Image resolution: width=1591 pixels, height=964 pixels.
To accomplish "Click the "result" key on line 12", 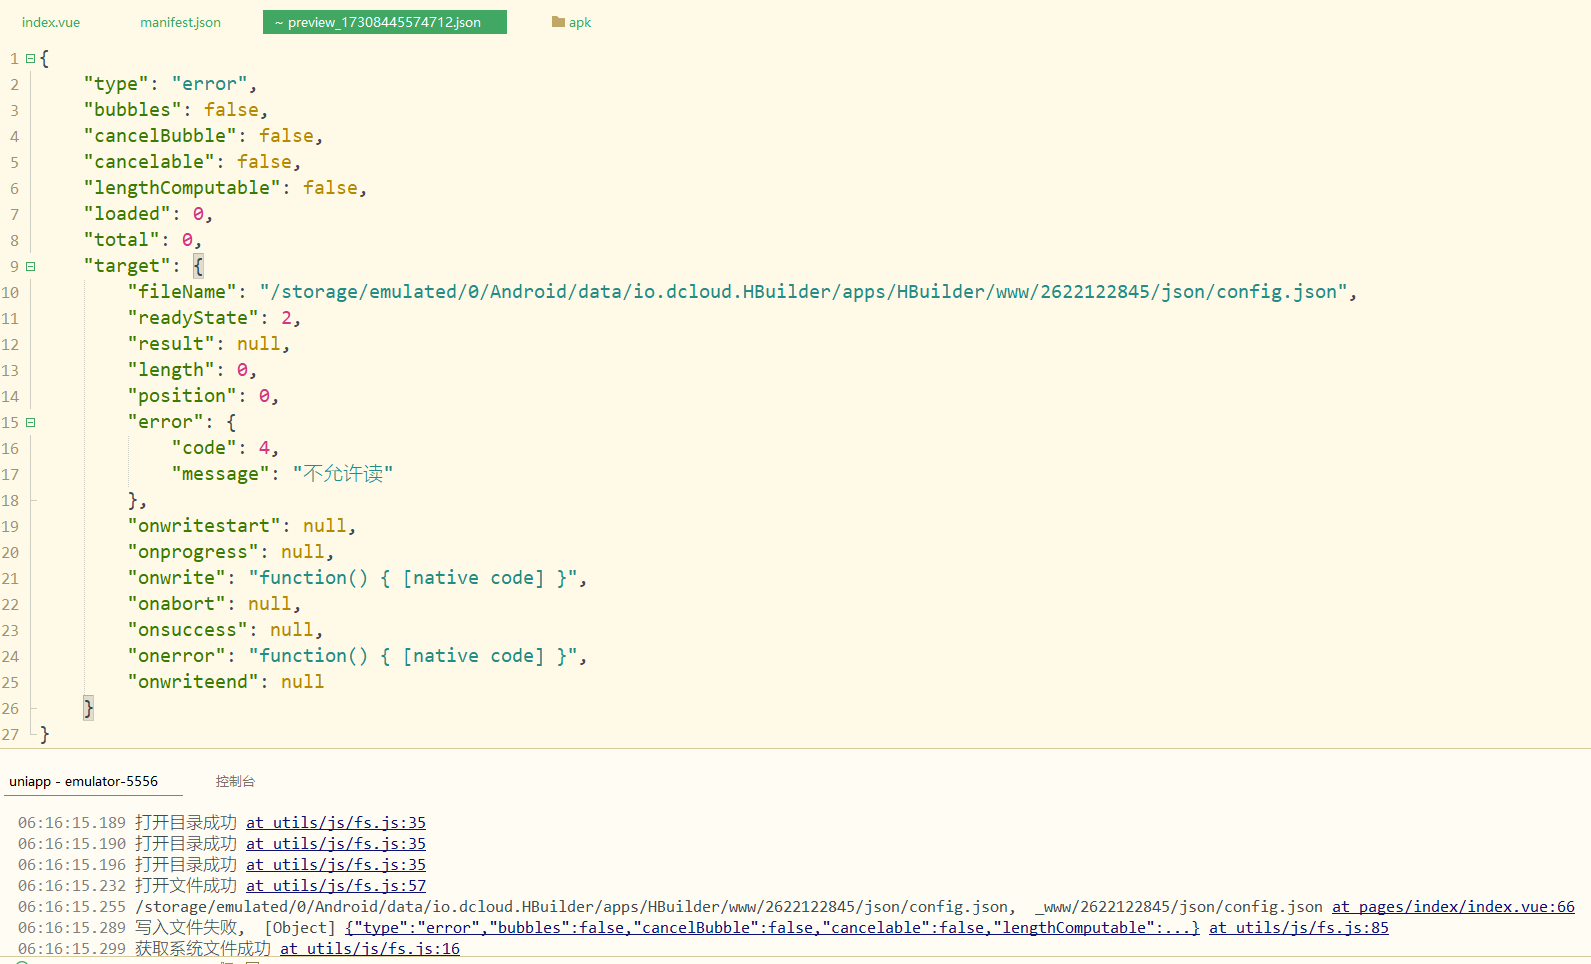I will click(x=171, y=344).
